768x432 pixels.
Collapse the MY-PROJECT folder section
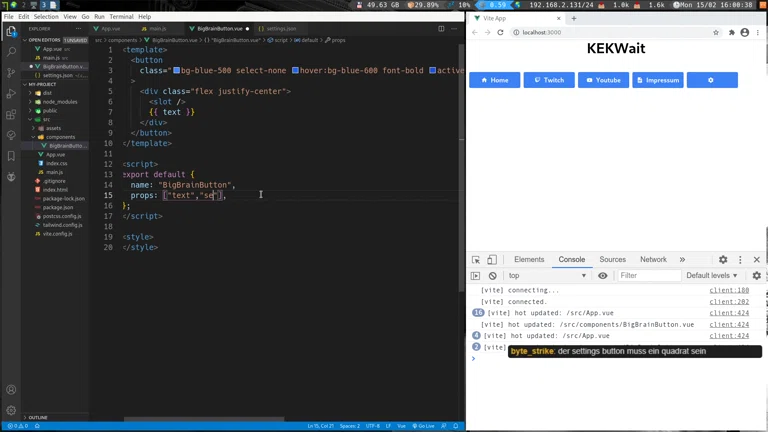pyautogui.click(x=42, y=84)
